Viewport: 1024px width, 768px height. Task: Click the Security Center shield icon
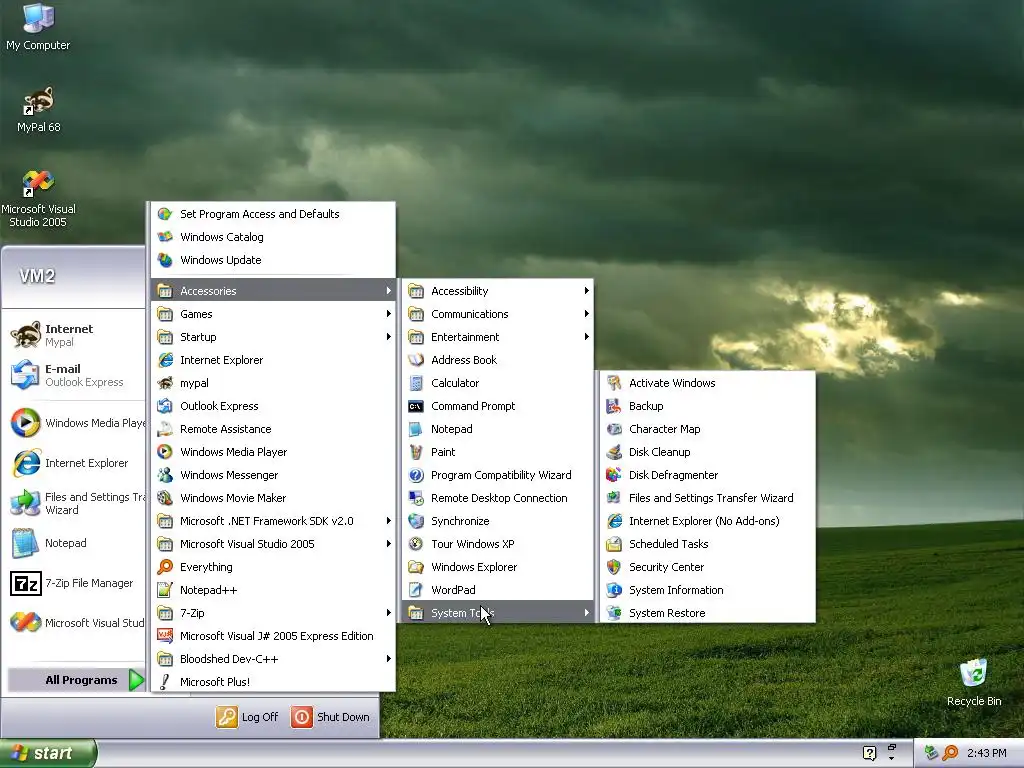click(614, 567)
